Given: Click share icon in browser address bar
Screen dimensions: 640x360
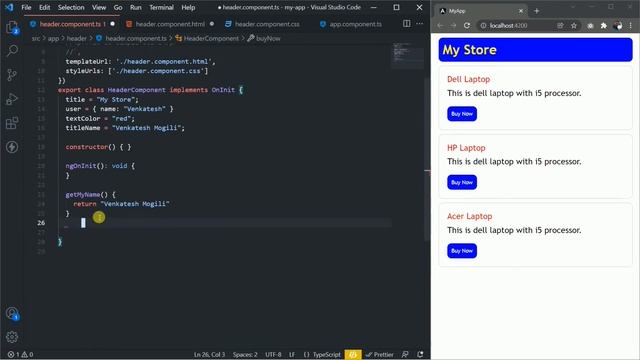Looking at the screenshot, I should click(x=560, y=26).
